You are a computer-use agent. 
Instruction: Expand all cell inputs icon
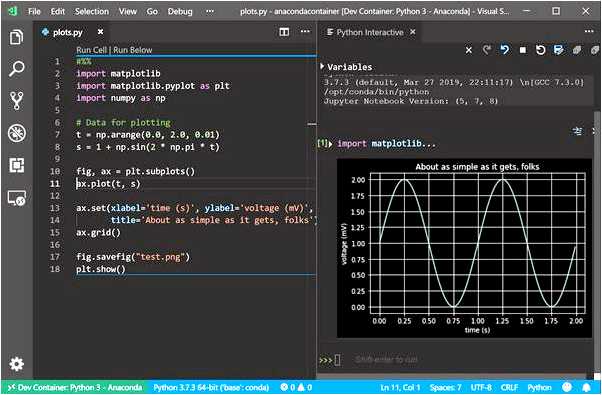577,50
